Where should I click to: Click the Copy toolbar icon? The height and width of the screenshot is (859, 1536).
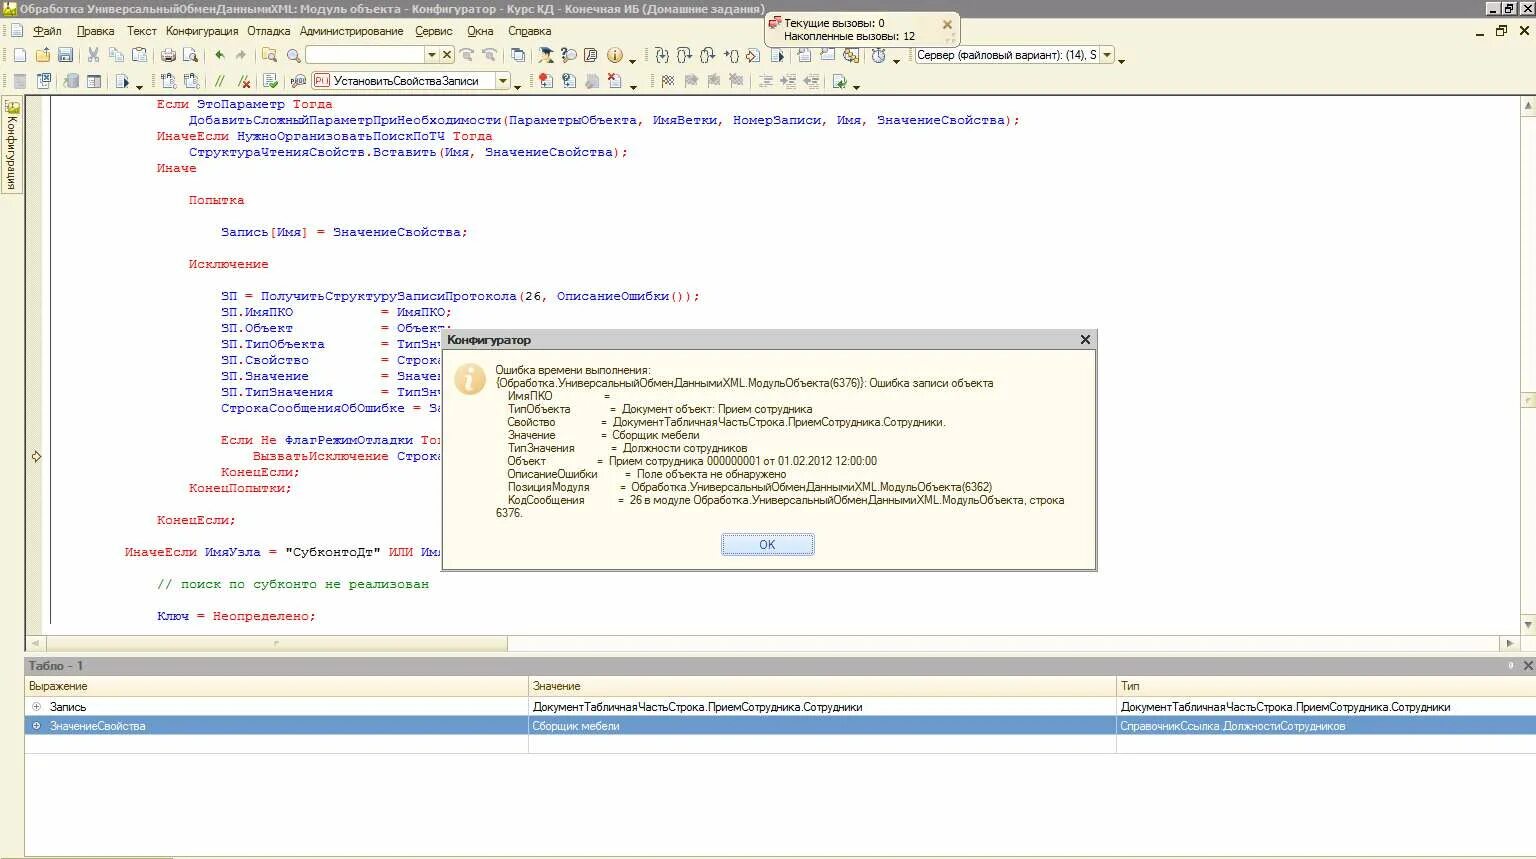coord(116,55)
